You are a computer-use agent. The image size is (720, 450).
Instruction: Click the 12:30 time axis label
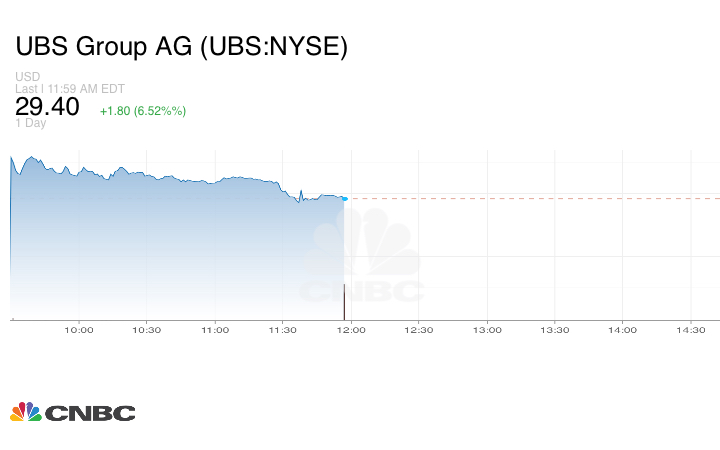click(x=419, y=330)
